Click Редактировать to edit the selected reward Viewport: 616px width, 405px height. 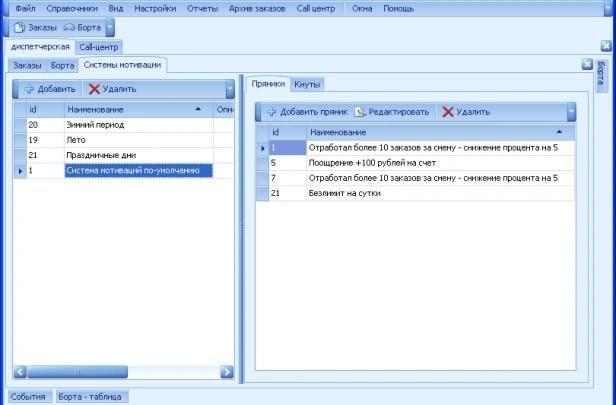(393, 112)
